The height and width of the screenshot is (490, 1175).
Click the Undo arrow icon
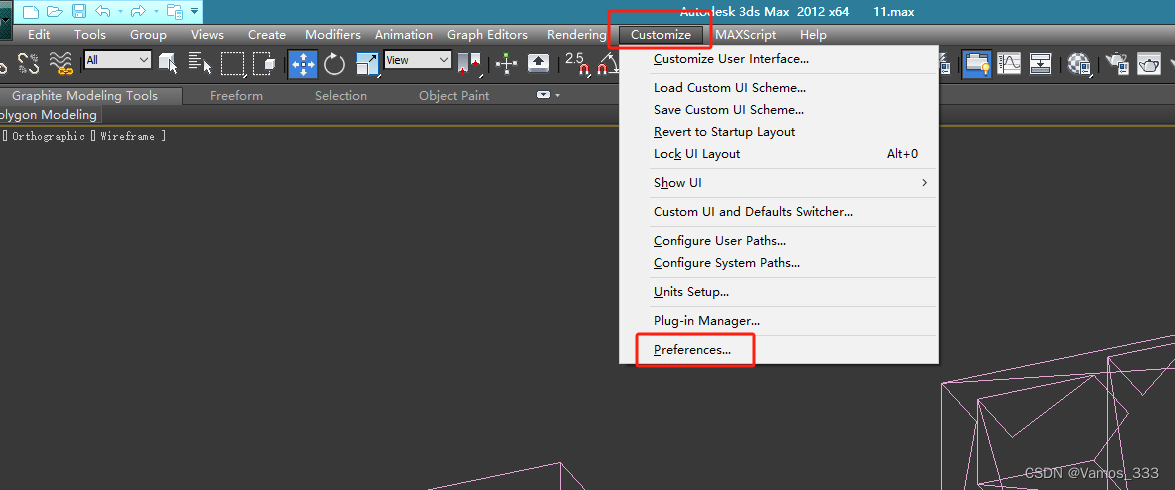[103, 11]
